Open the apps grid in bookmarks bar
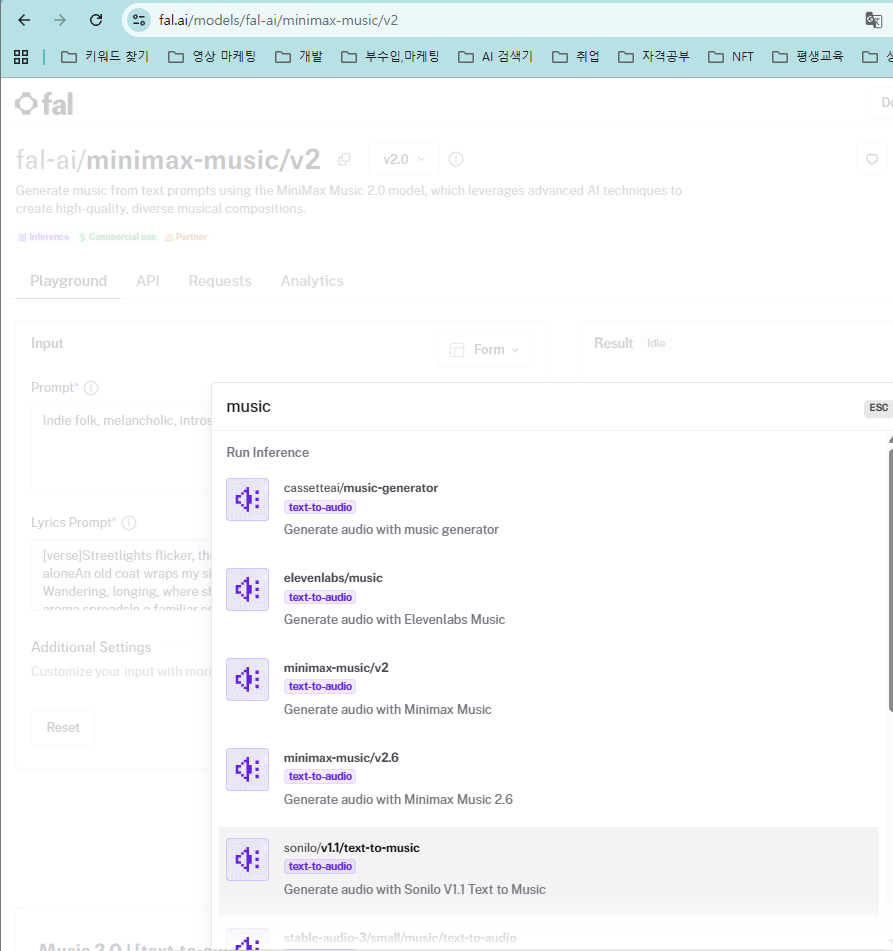893x951 pixels. coord(21,57)
